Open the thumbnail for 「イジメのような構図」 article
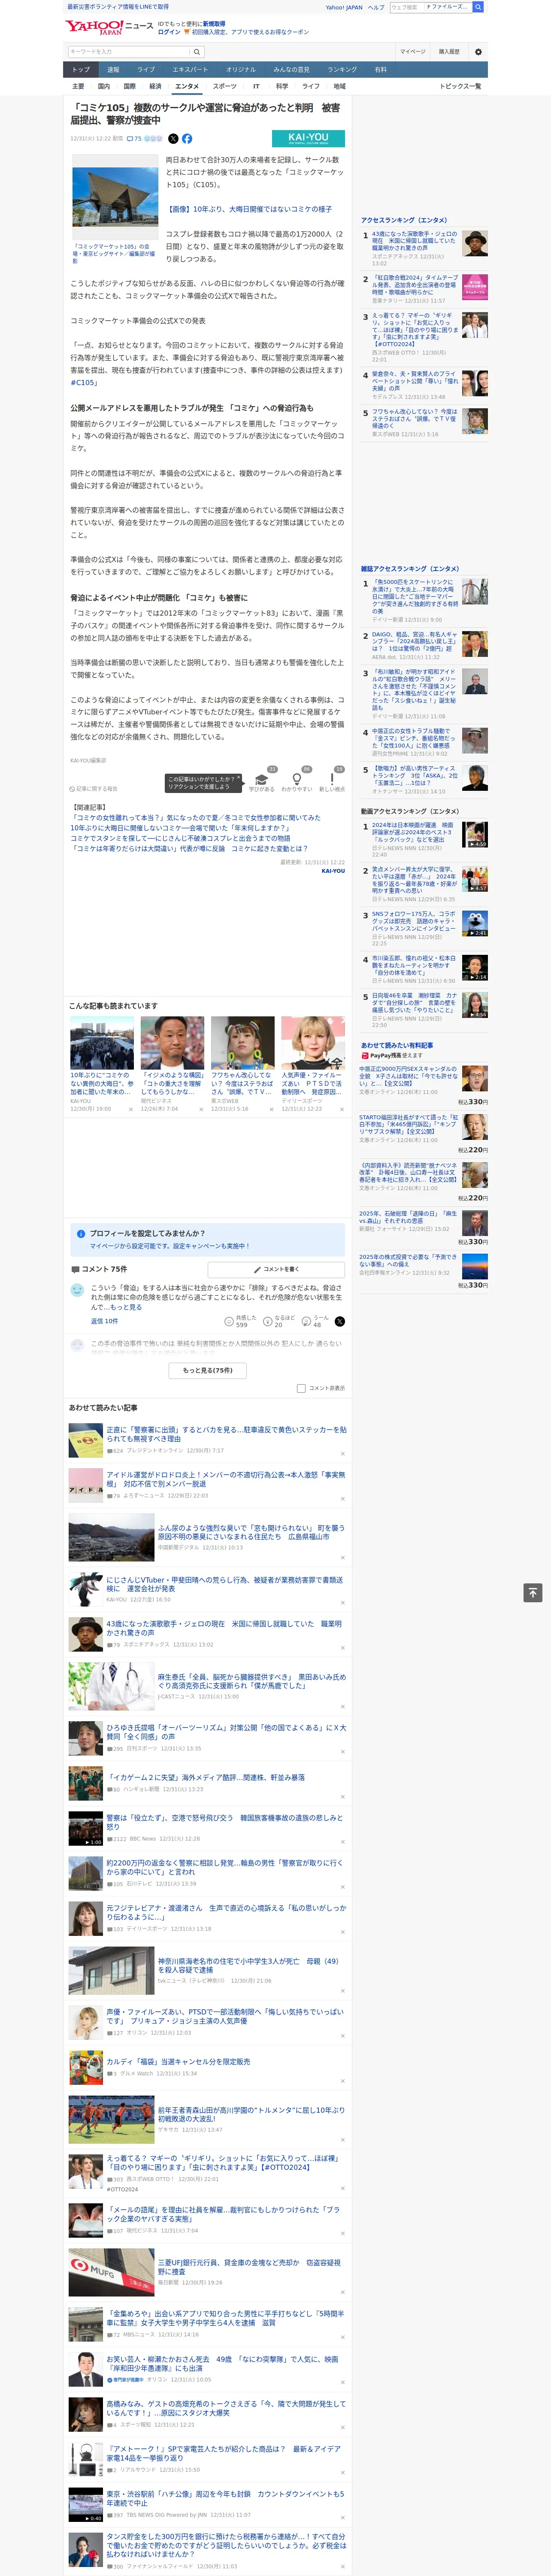The height and width of the screenshot is (2576, 551). point(172,1043)
